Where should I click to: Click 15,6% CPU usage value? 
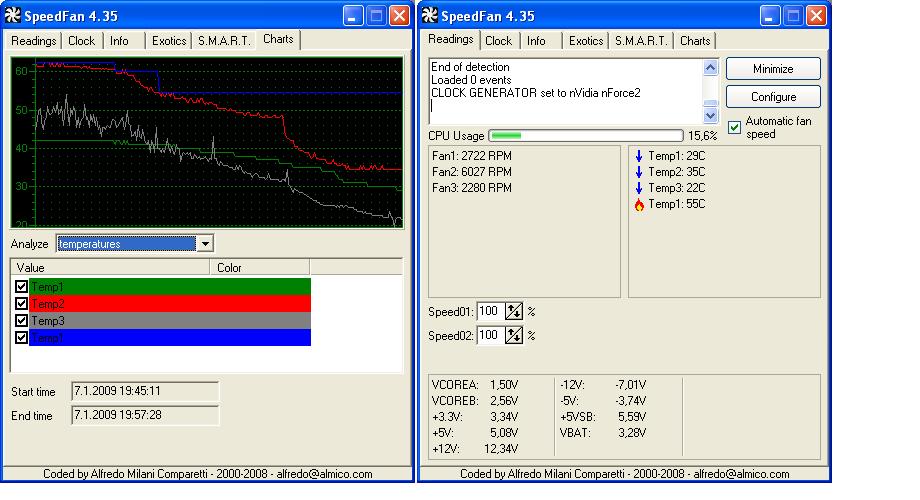click(702, 136)
